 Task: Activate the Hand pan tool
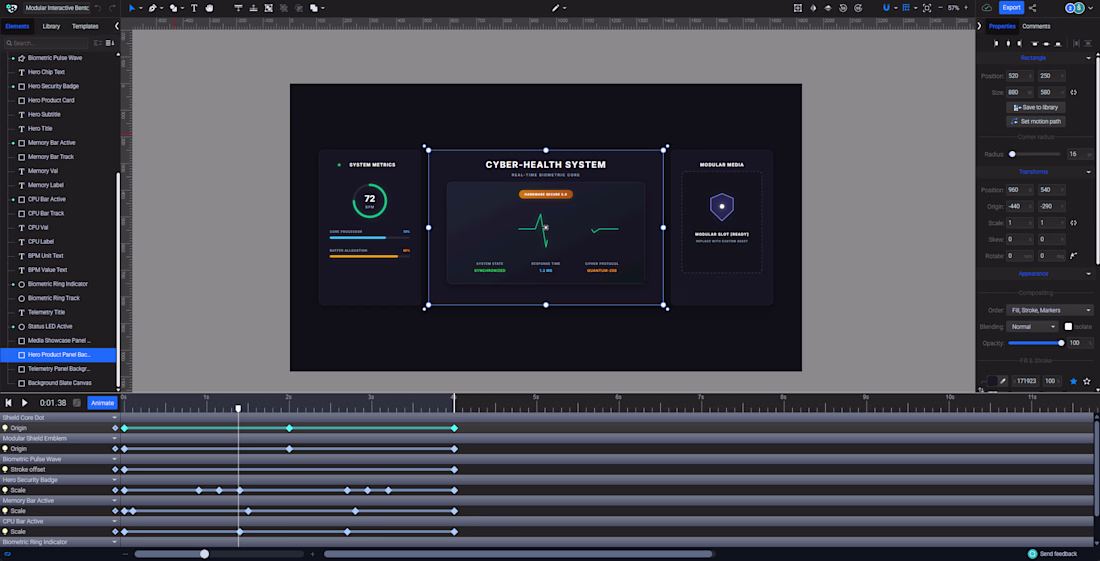[x=209, y=8]
